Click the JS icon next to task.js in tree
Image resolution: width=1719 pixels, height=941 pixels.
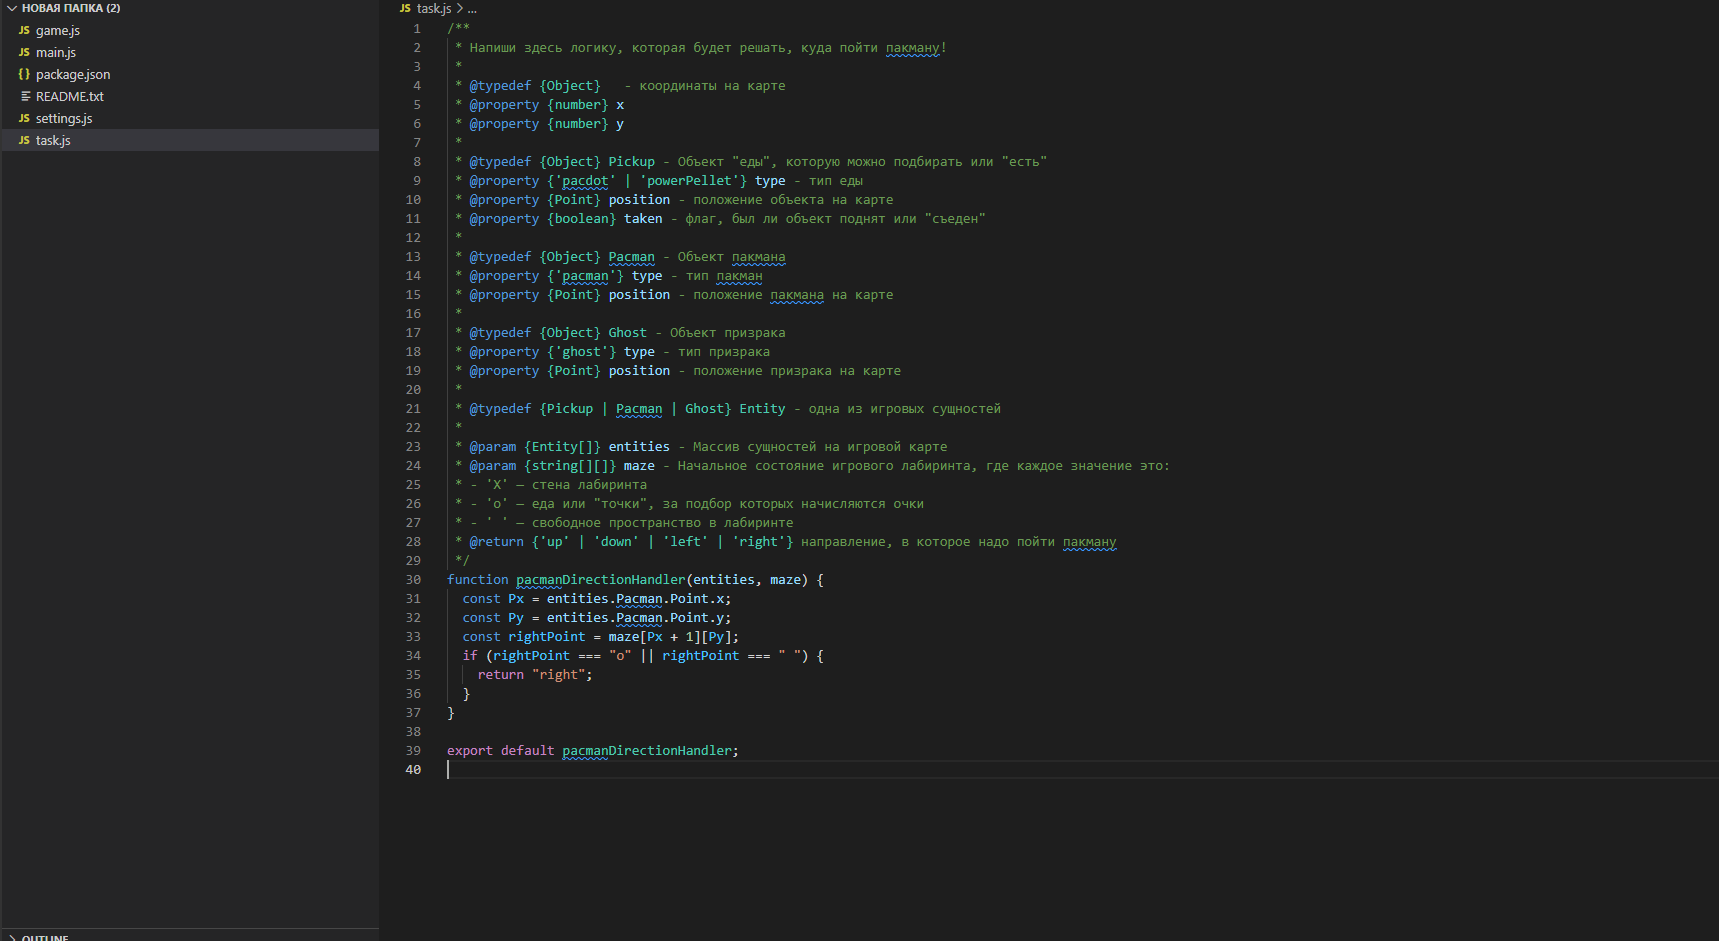pyautogui.click(x=24, y=140)
